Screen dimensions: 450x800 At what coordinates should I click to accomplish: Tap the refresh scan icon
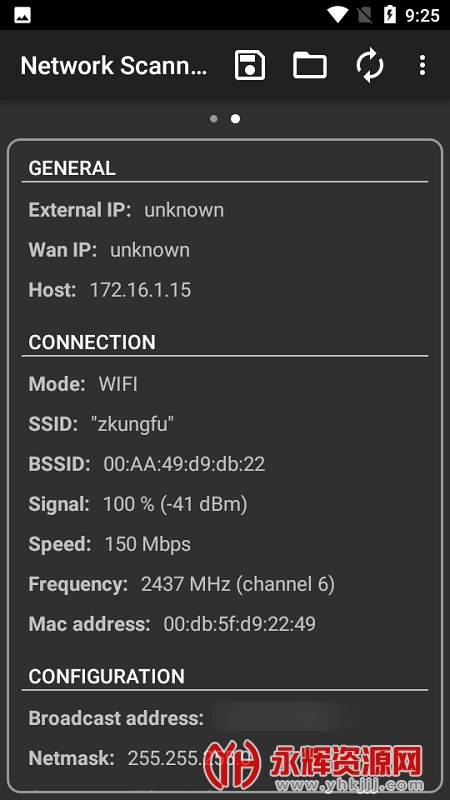click(x=370, y=65)
